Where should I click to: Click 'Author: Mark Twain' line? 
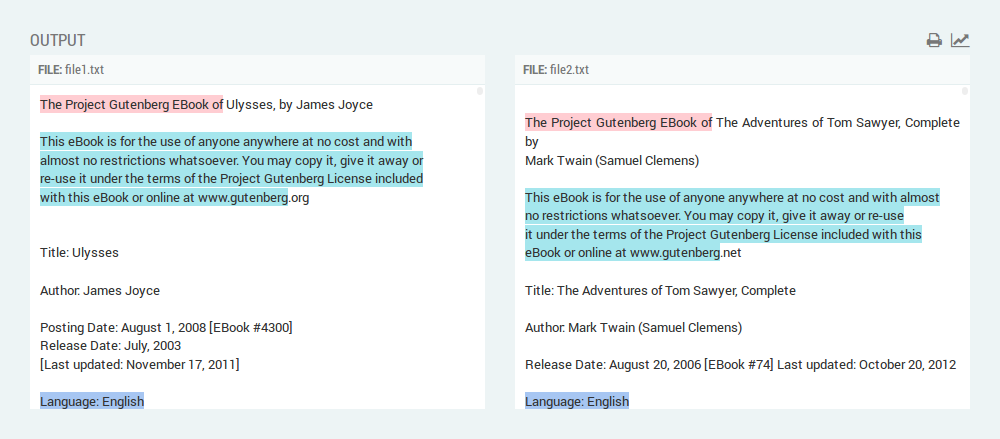634,327
